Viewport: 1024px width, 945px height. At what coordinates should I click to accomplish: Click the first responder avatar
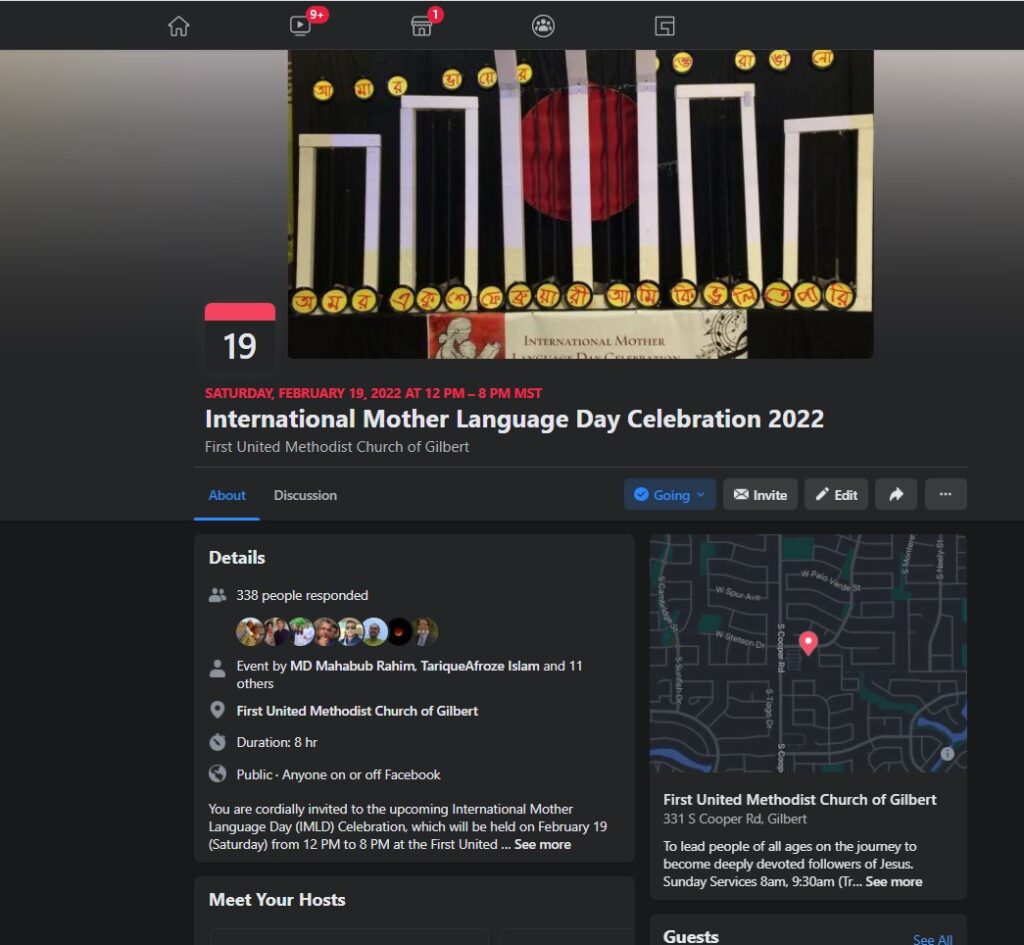[x=249, y=632]
